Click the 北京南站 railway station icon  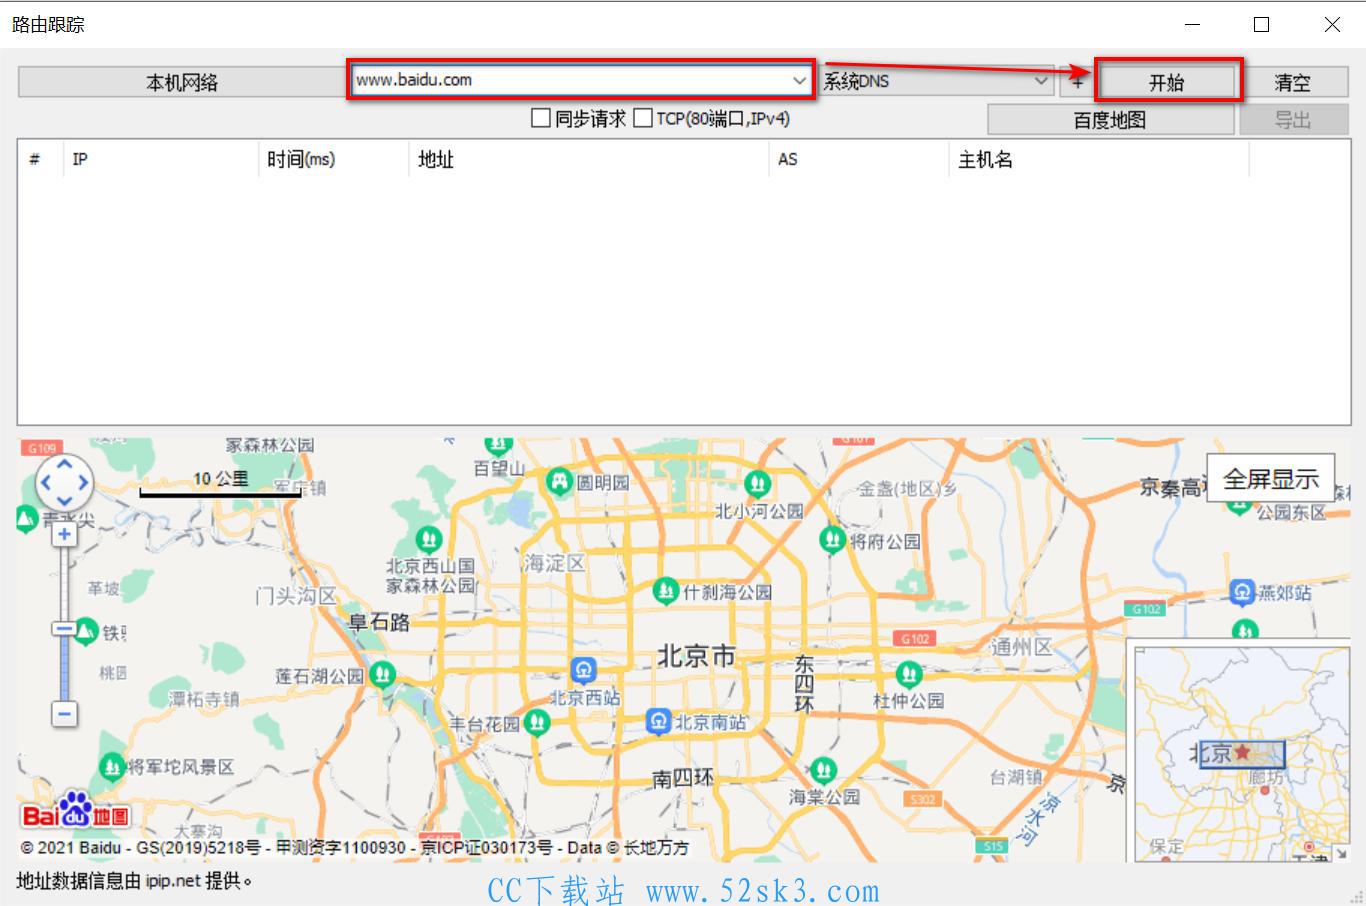click(x=658, y=721)
